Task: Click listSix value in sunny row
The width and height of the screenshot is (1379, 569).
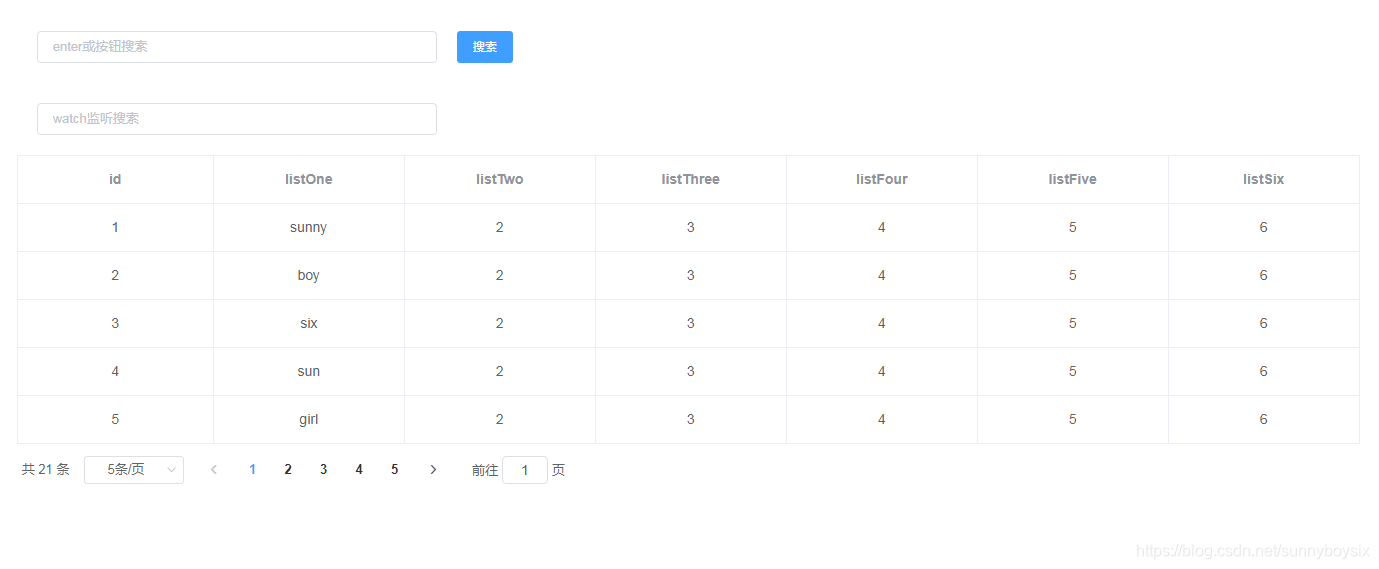Action: (1264, 228)
